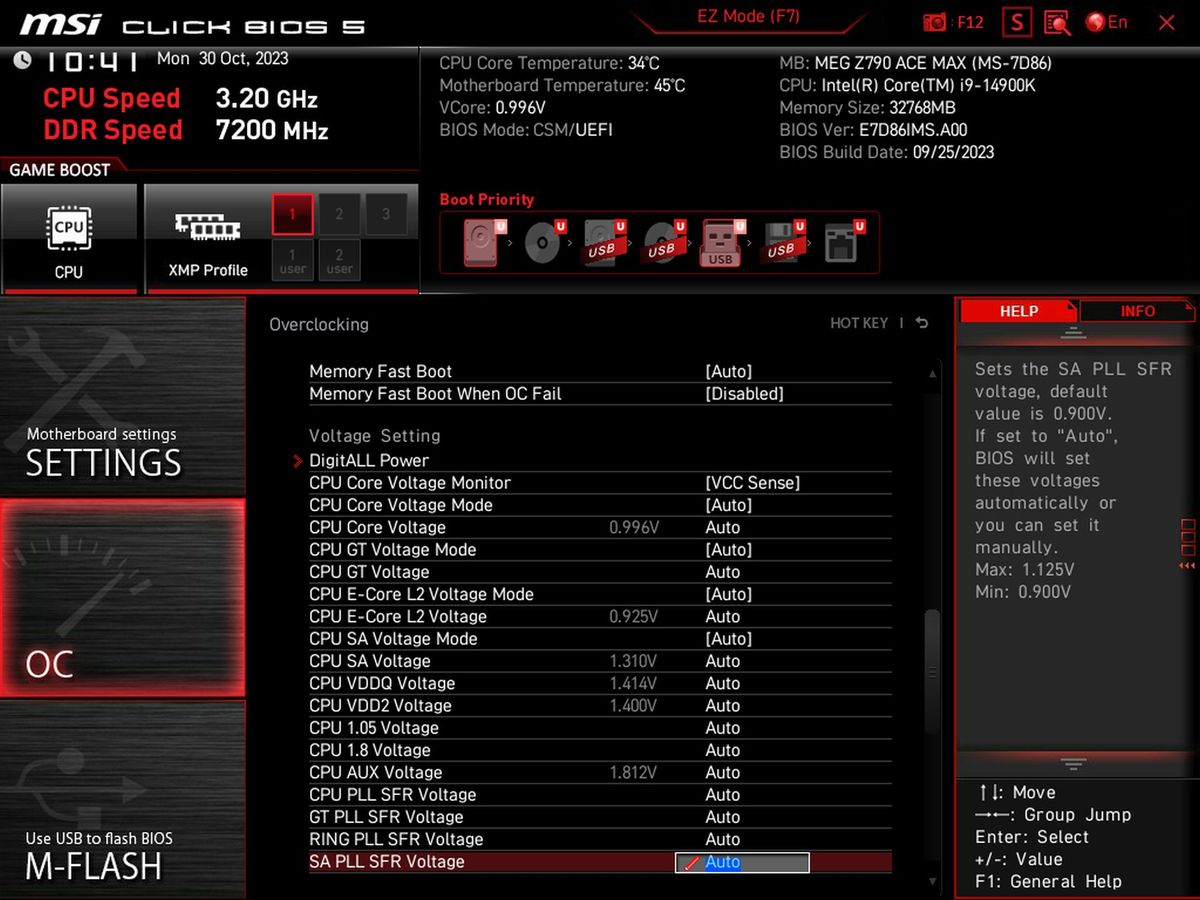1200x900 pixels.
Task: Close the BIOS with the X button
Action: click(x=1167, y=22)
